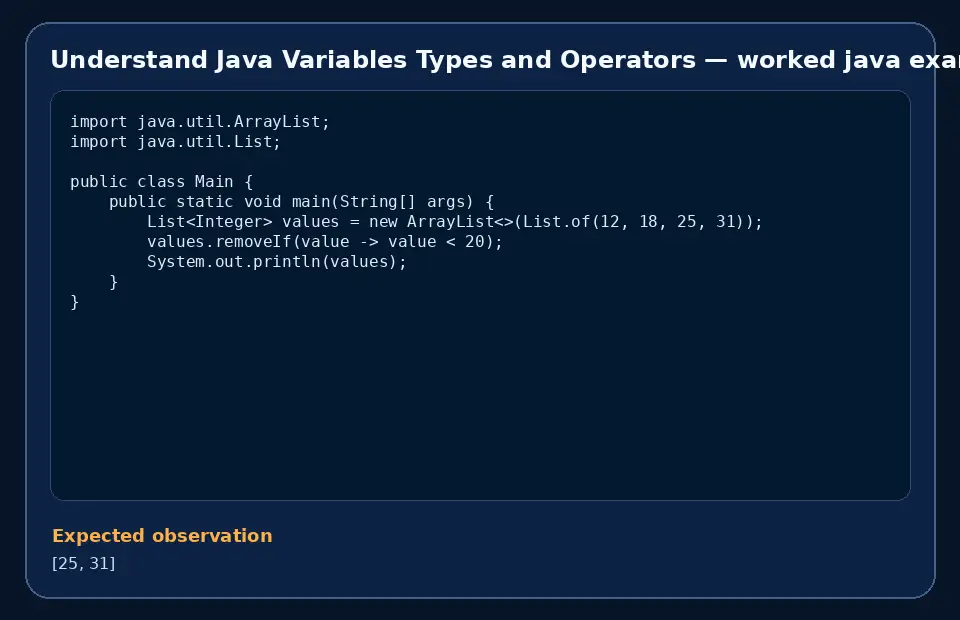The image size is (960, 620).
Task: Click the 'values.removeIf(value -> value < 20);' line
Action: tap(324, 242)
